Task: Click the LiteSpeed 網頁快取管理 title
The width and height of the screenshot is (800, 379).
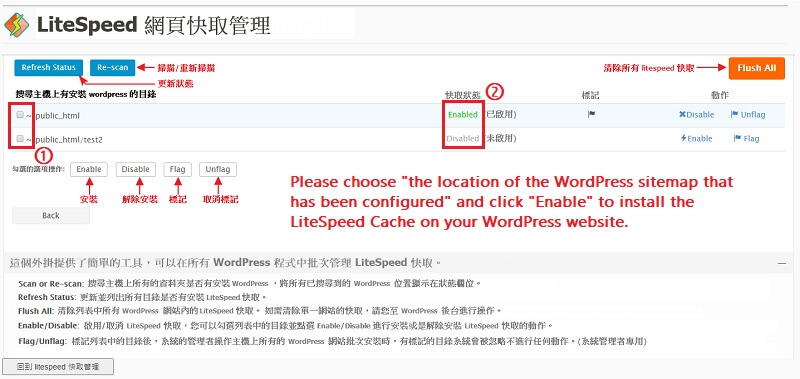Action: pos(153,25)
